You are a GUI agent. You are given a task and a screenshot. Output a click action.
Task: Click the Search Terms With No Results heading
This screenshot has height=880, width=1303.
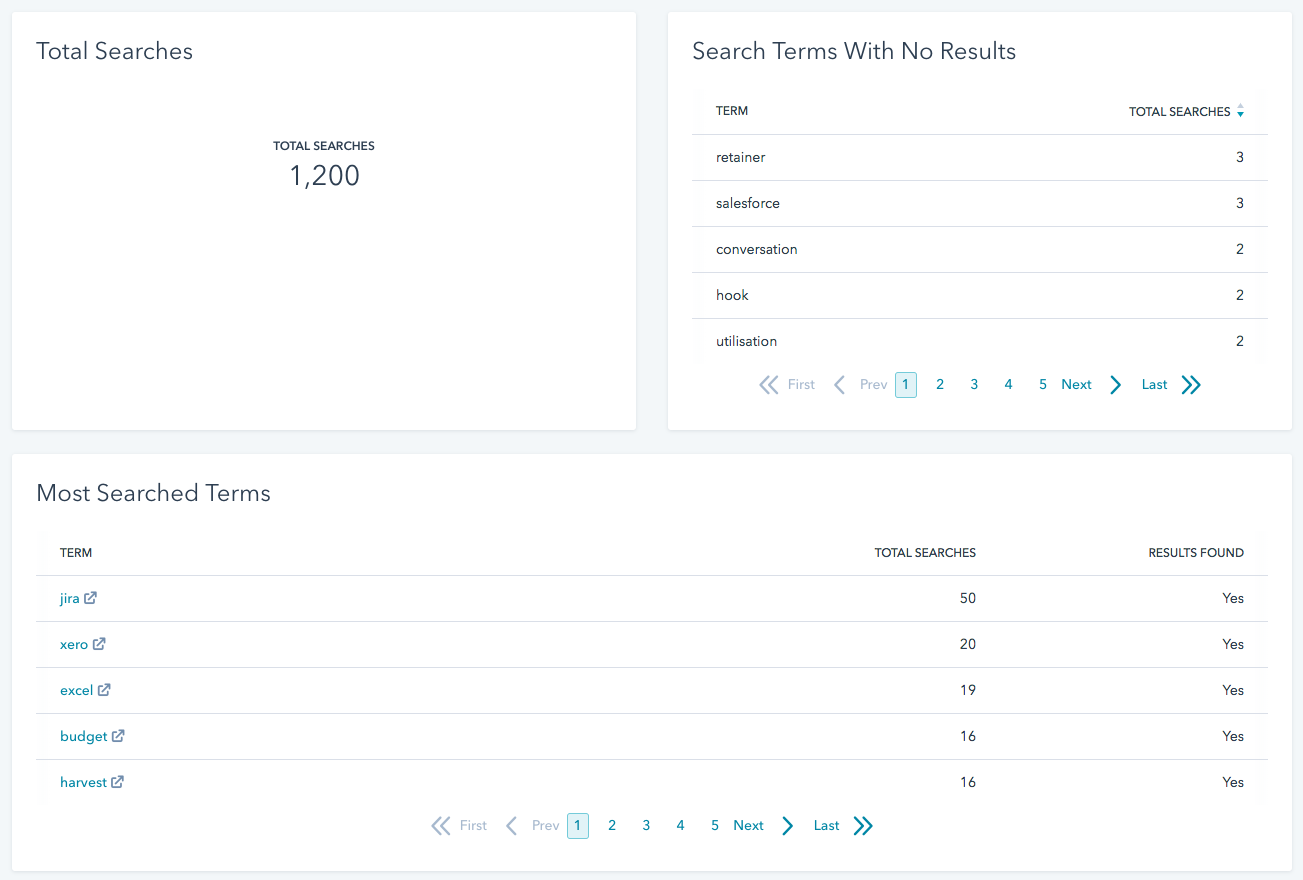point(854,51)
